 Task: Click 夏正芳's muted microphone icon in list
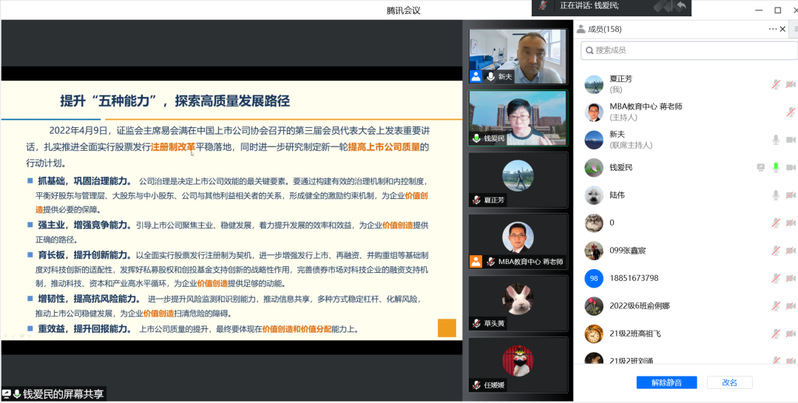tap(776, 84)
